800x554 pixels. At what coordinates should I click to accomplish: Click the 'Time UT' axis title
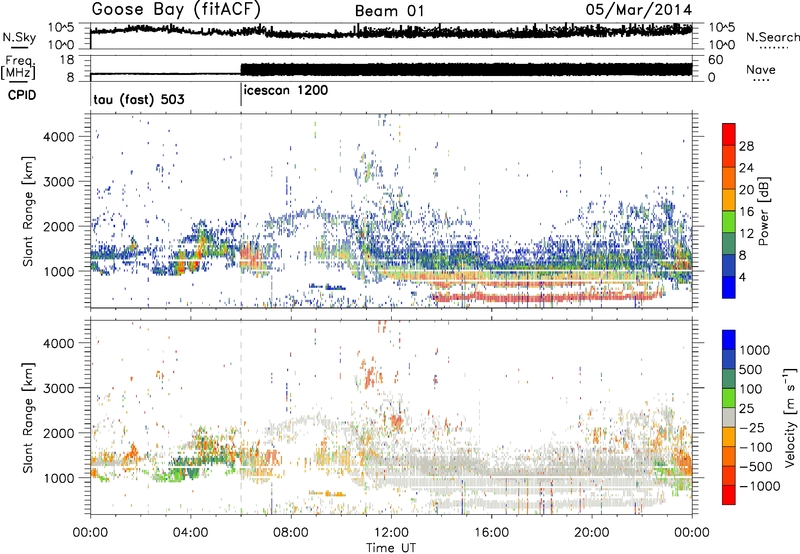(x=391, y=547)
